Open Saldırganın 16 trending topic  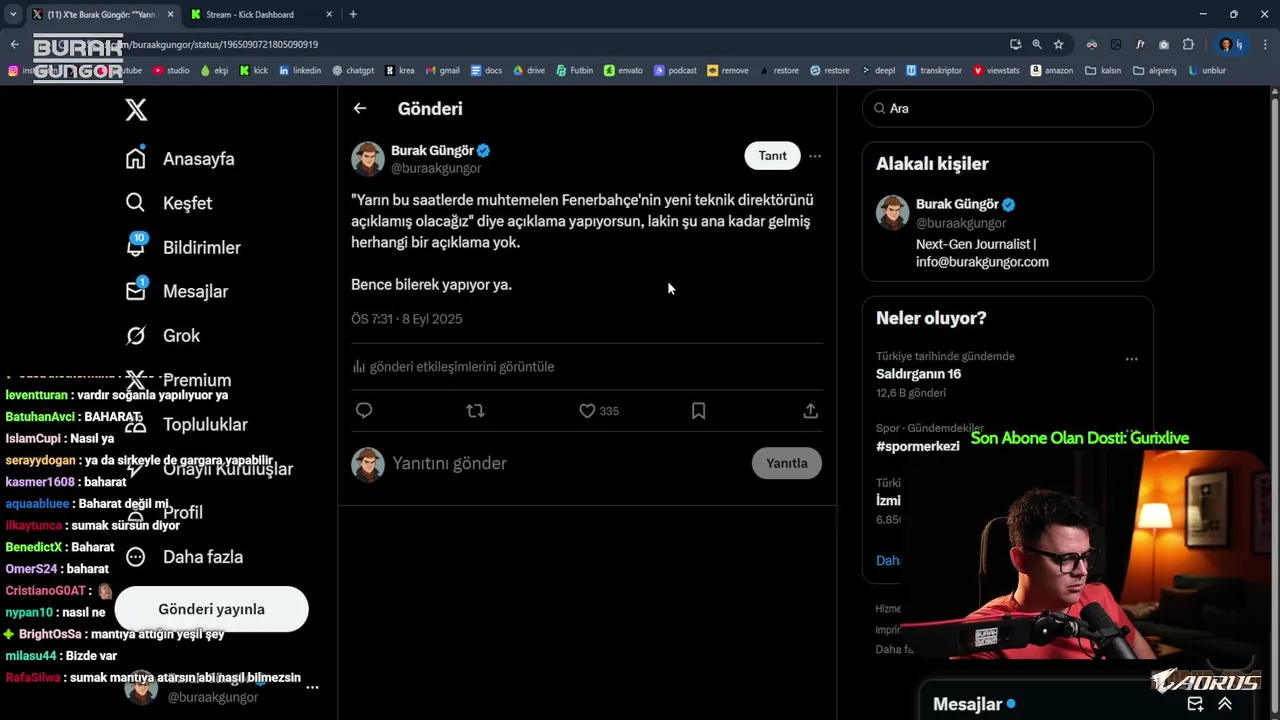click(918, 374)
